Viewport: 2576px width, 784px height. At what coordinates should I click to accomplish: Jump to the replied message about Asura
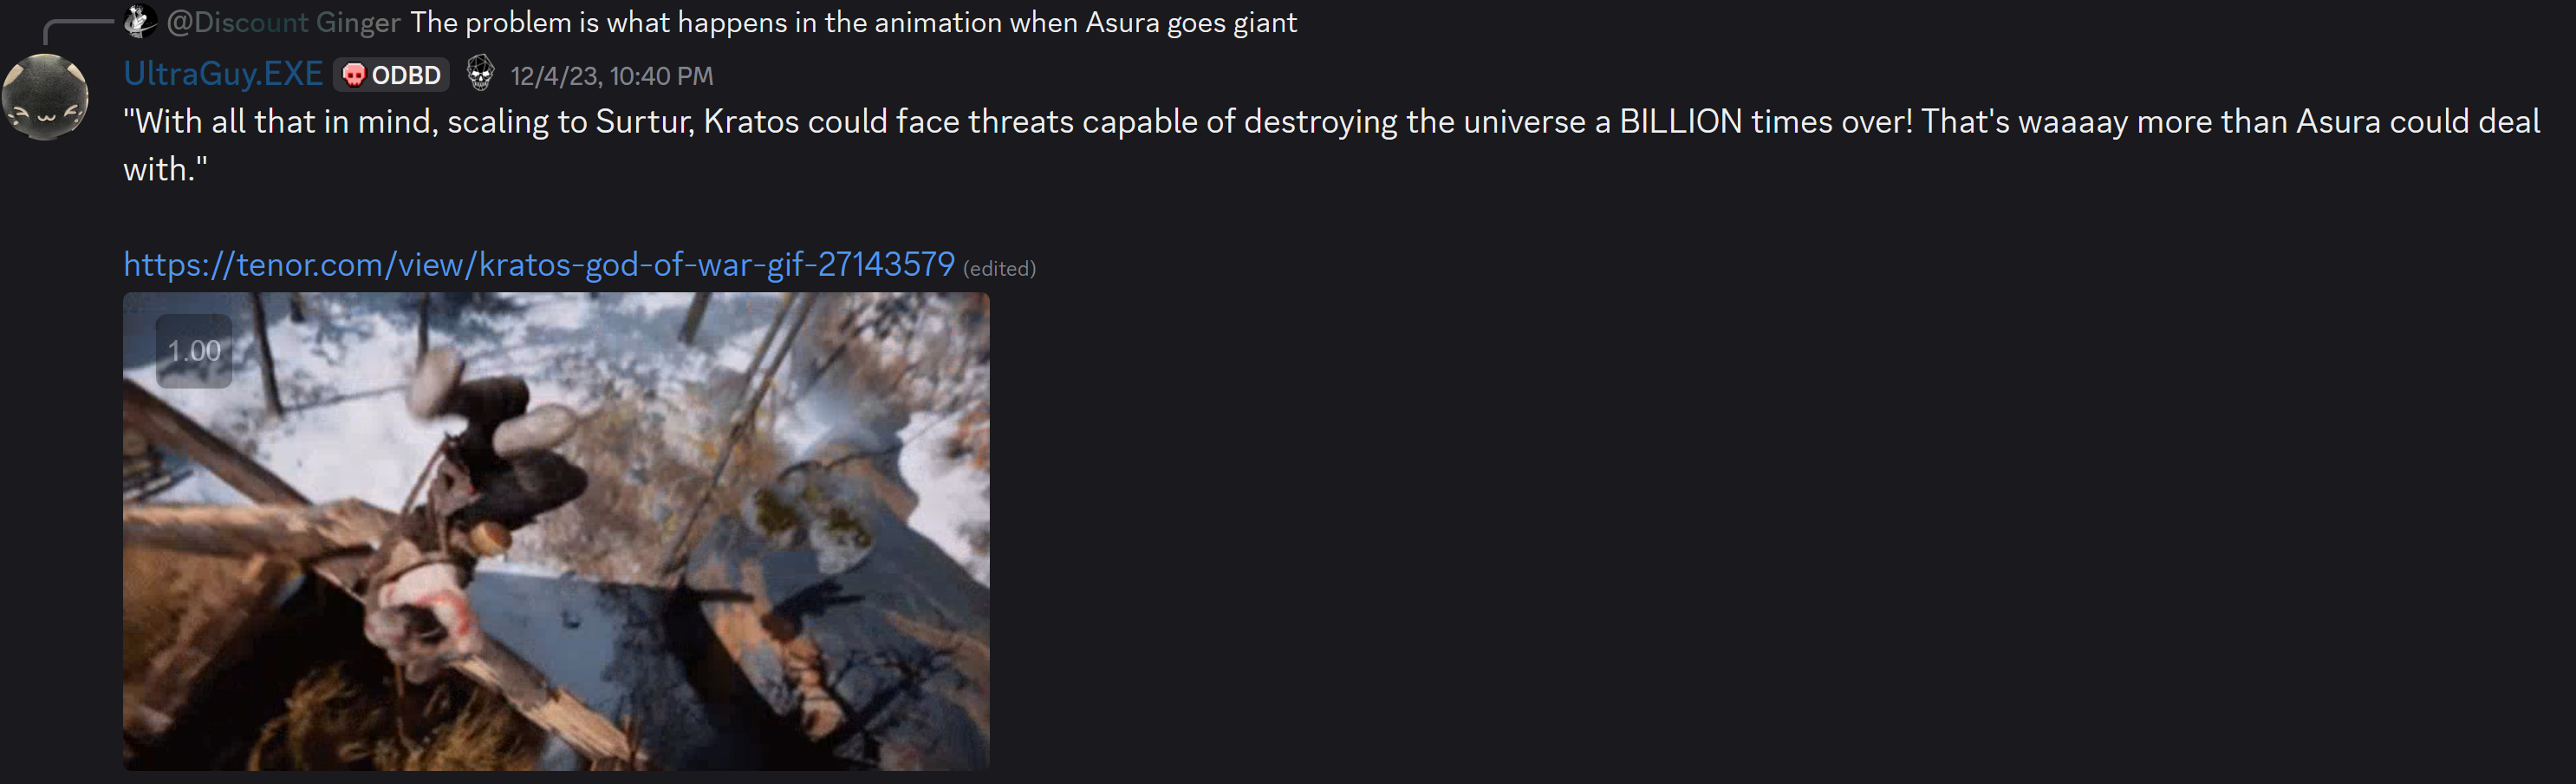click(x=853, y=22)
